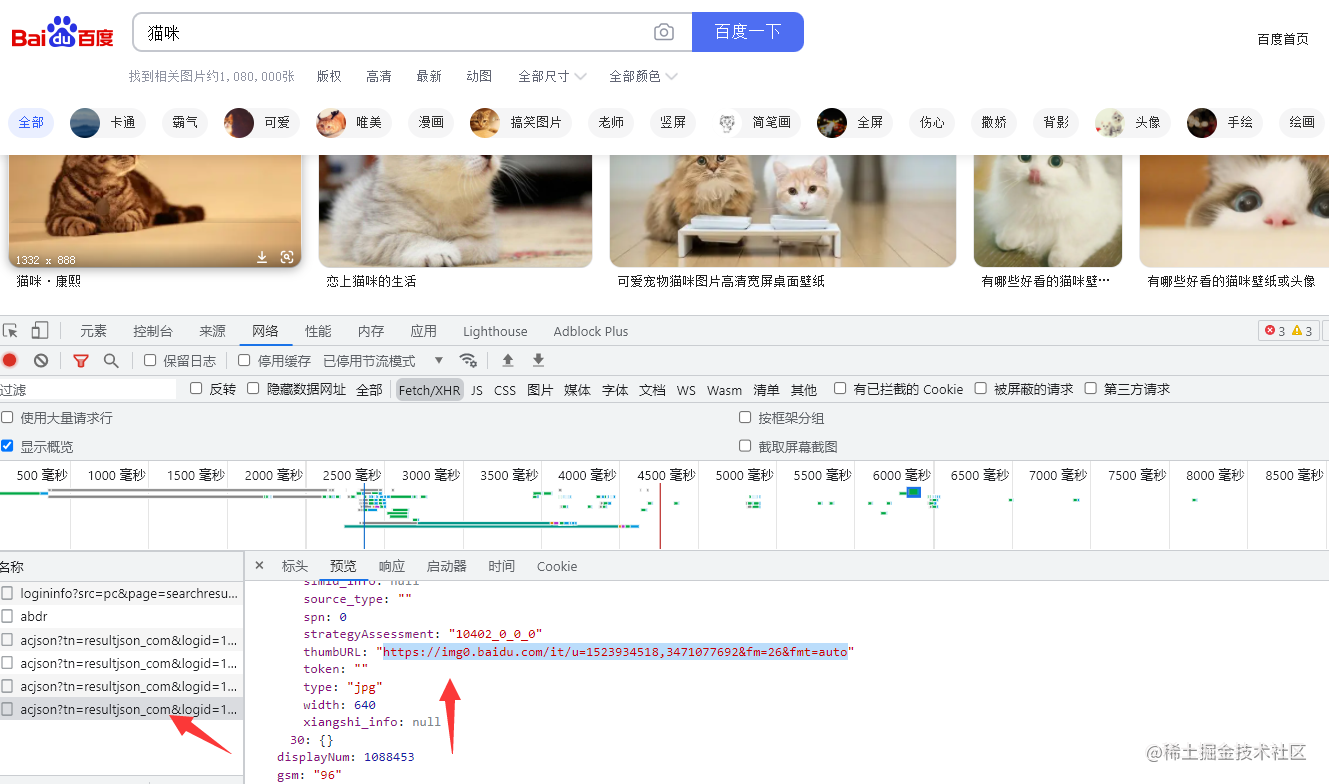Enable the 保留日志 checkbox
The image size is (1329, 784).
pyautogui.click(x=150, y=360)
